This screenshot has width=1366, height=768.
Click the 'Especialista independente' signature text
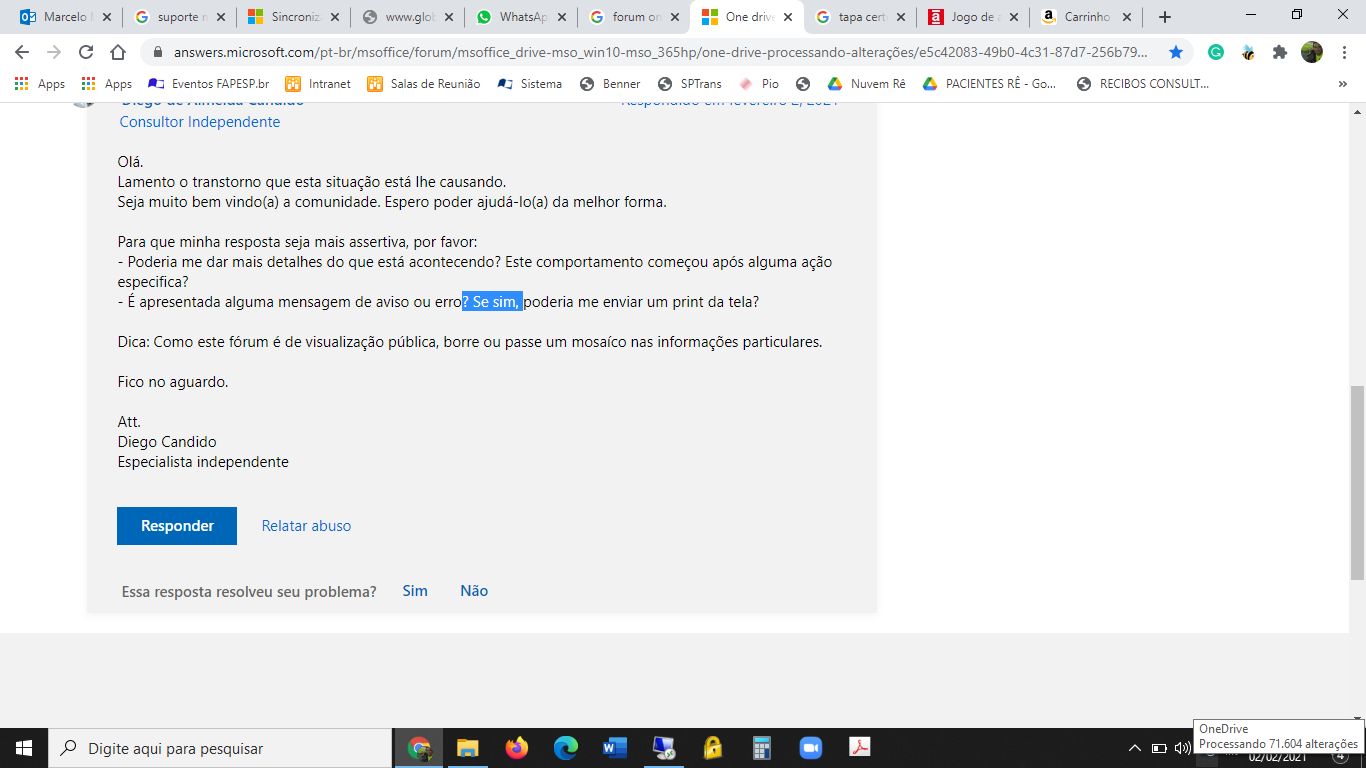(x=203, y=462)
